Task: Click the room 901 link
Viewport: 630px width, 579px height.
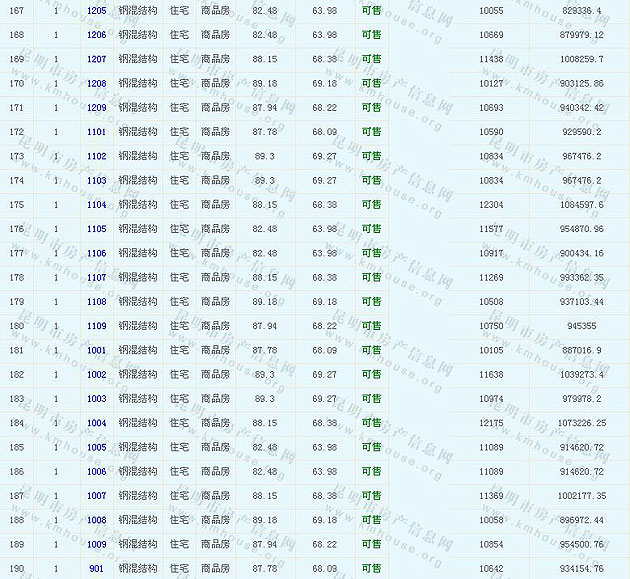Action: tap(97, 569)
